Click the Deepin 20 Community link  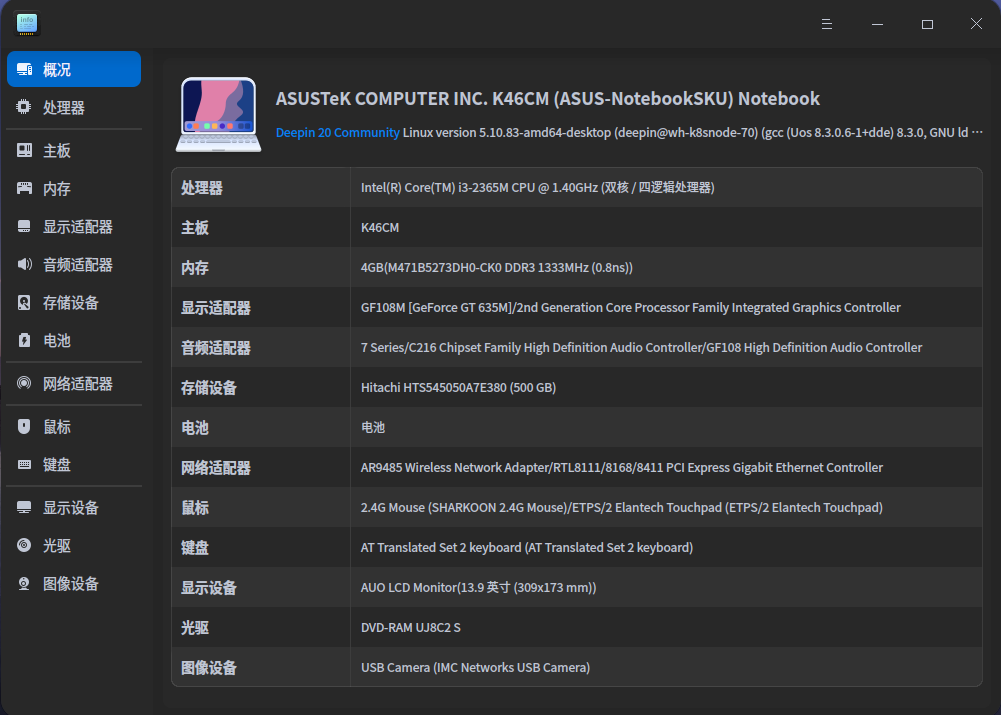(x=338, y=131)
